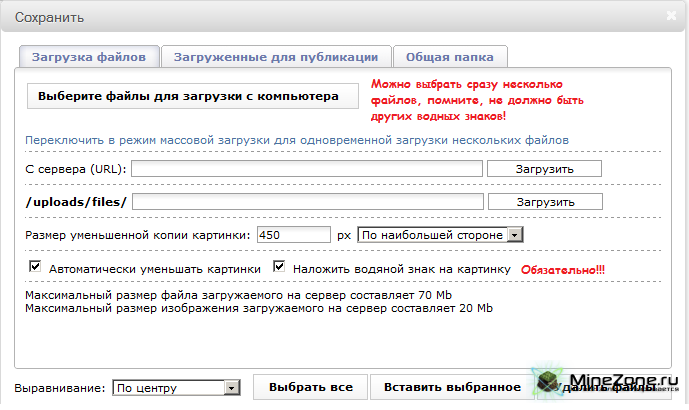Click inside the /uploads/files/ path field

(307, 202)
